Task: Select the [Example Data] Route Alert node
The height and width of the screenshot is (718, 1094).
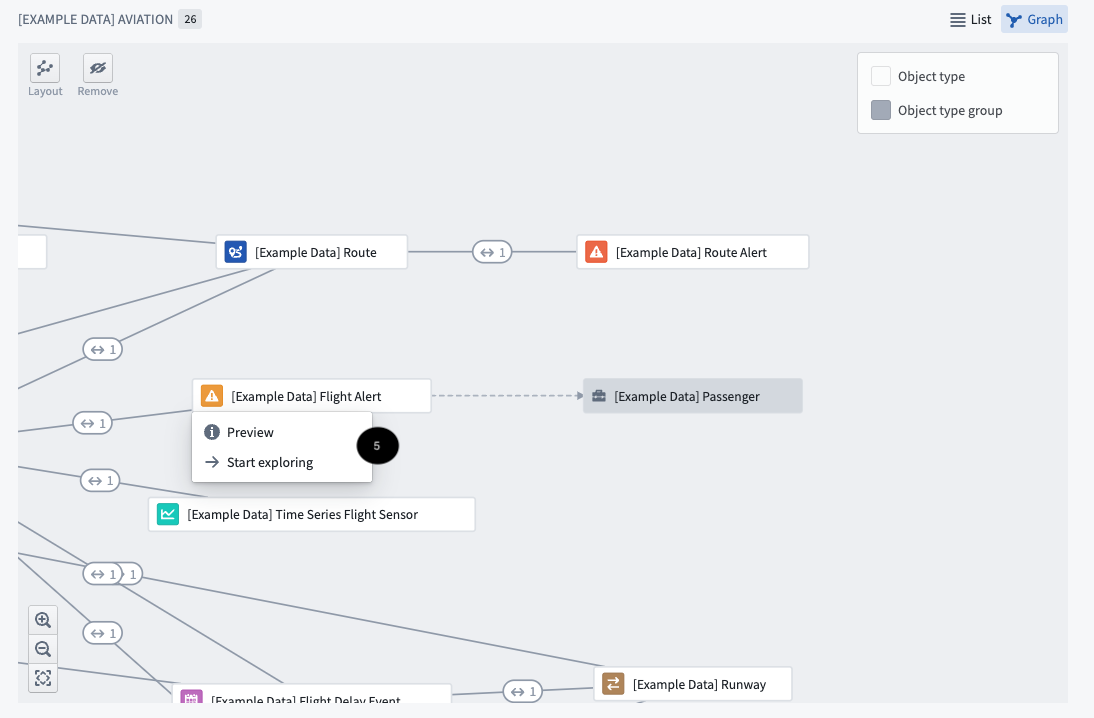Action: (693, 252)
